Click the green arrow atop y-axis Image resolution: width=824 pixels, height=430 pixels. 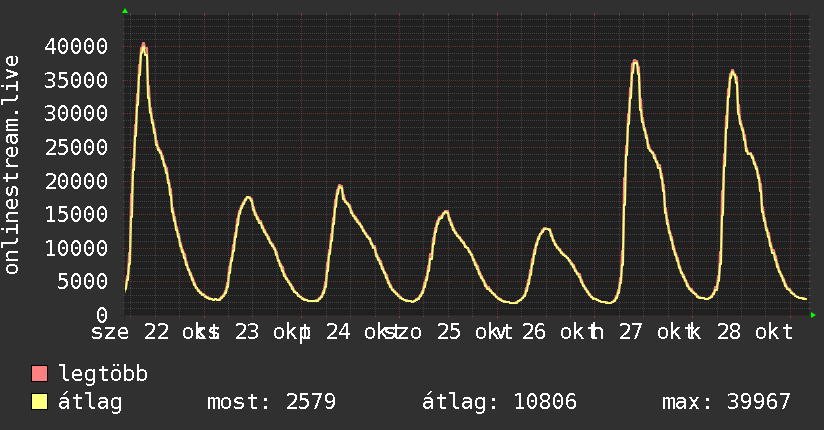coord(125,11)
